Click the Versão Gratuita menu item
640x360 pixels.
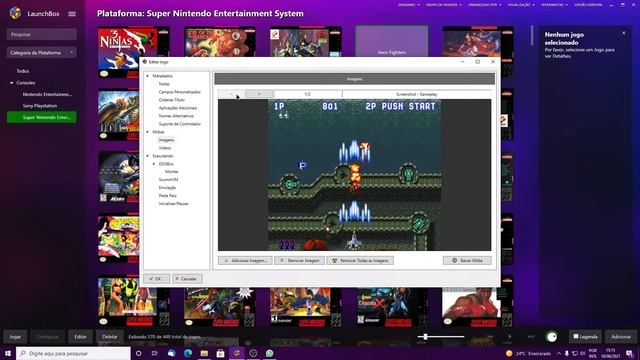[x=588, y=5]
